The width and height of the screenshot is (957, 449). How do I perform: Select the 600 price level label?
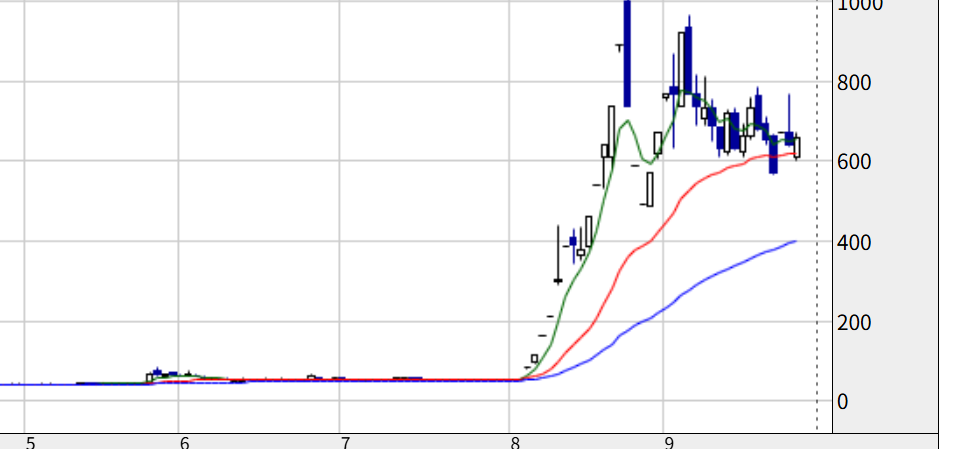point(854,162)
